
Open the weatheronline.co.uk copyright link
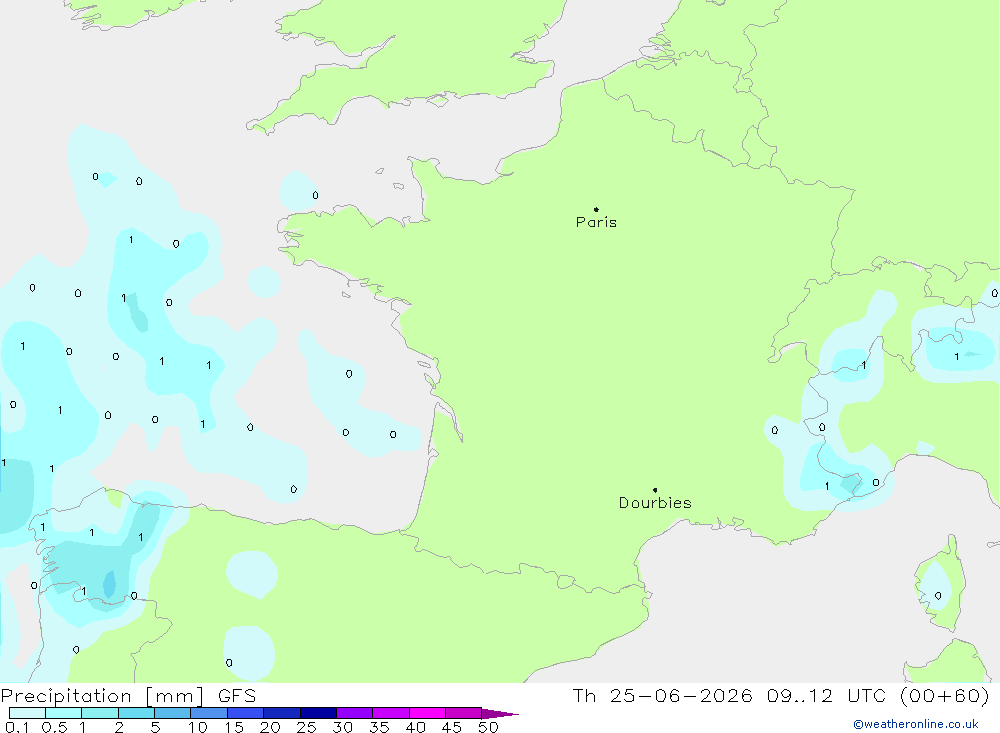916,724
